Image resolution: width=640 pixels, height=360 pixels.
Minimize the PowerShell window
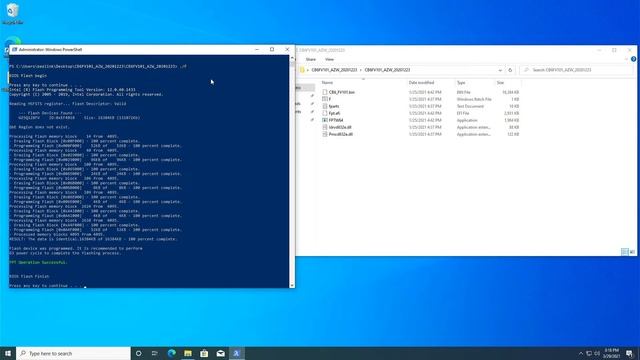point(257,49)
